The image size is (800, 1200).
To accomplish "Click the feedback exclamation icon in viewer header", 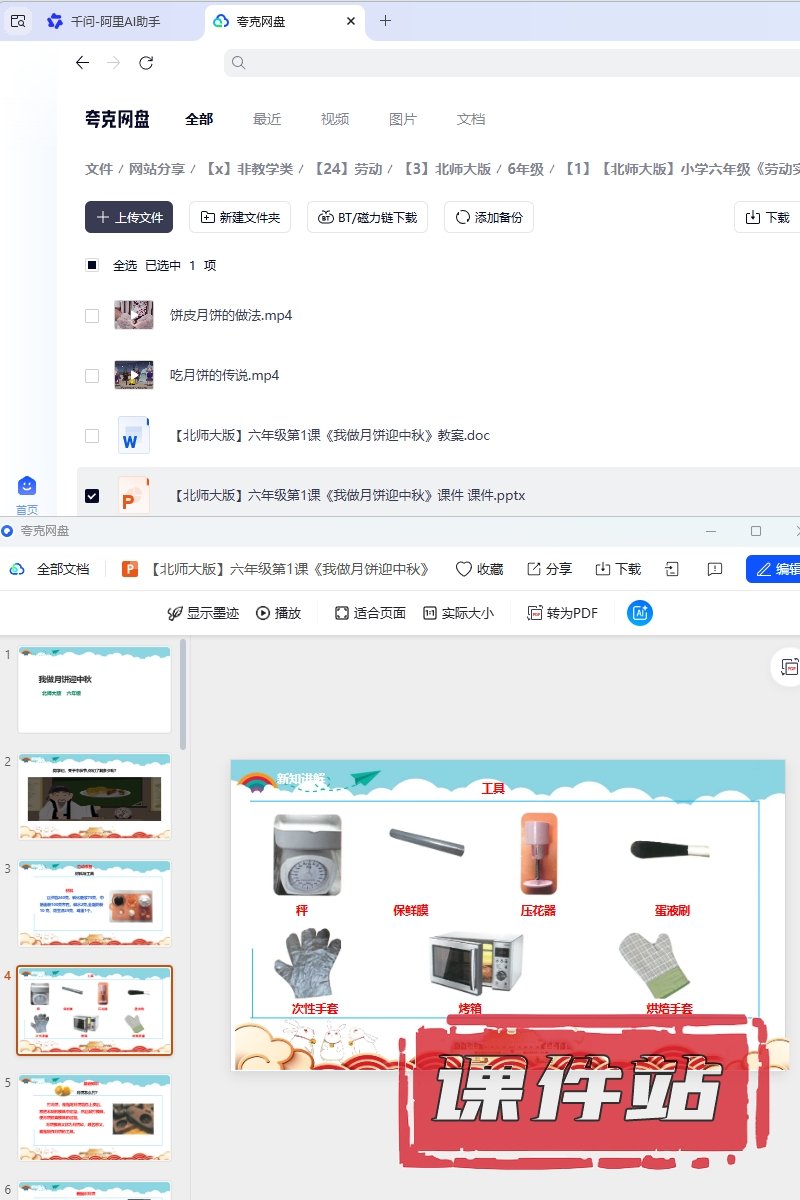I will 714,569.
